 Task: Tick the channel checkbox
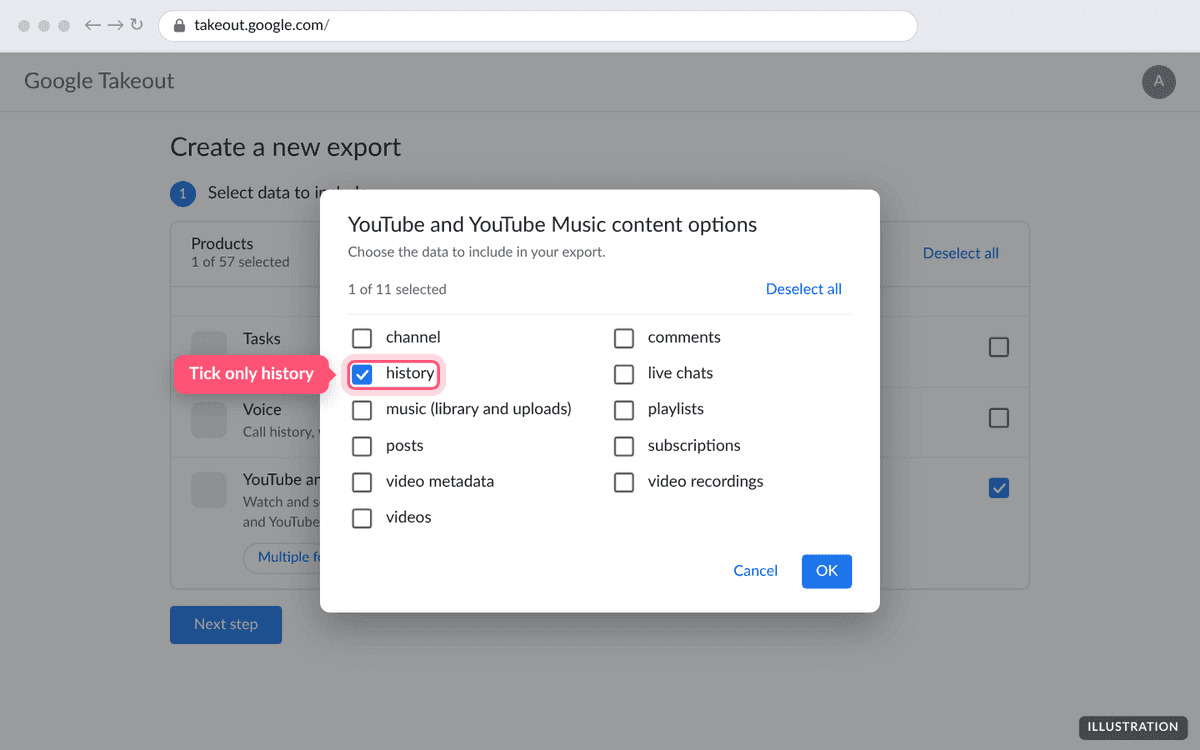[362, 338]
